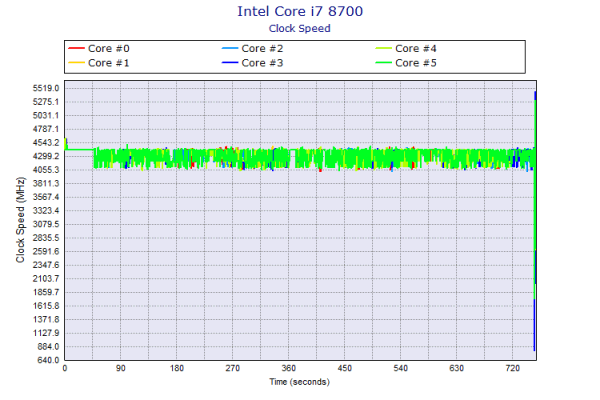Click the 0 tick on time axis

[65, 368]
